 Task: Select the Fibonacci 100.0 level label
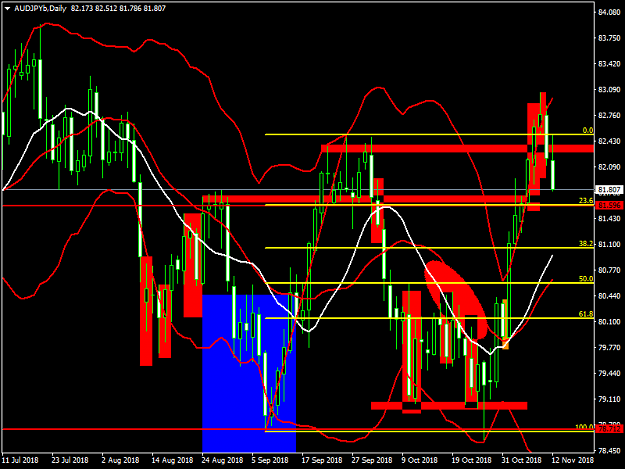point(584,427)
